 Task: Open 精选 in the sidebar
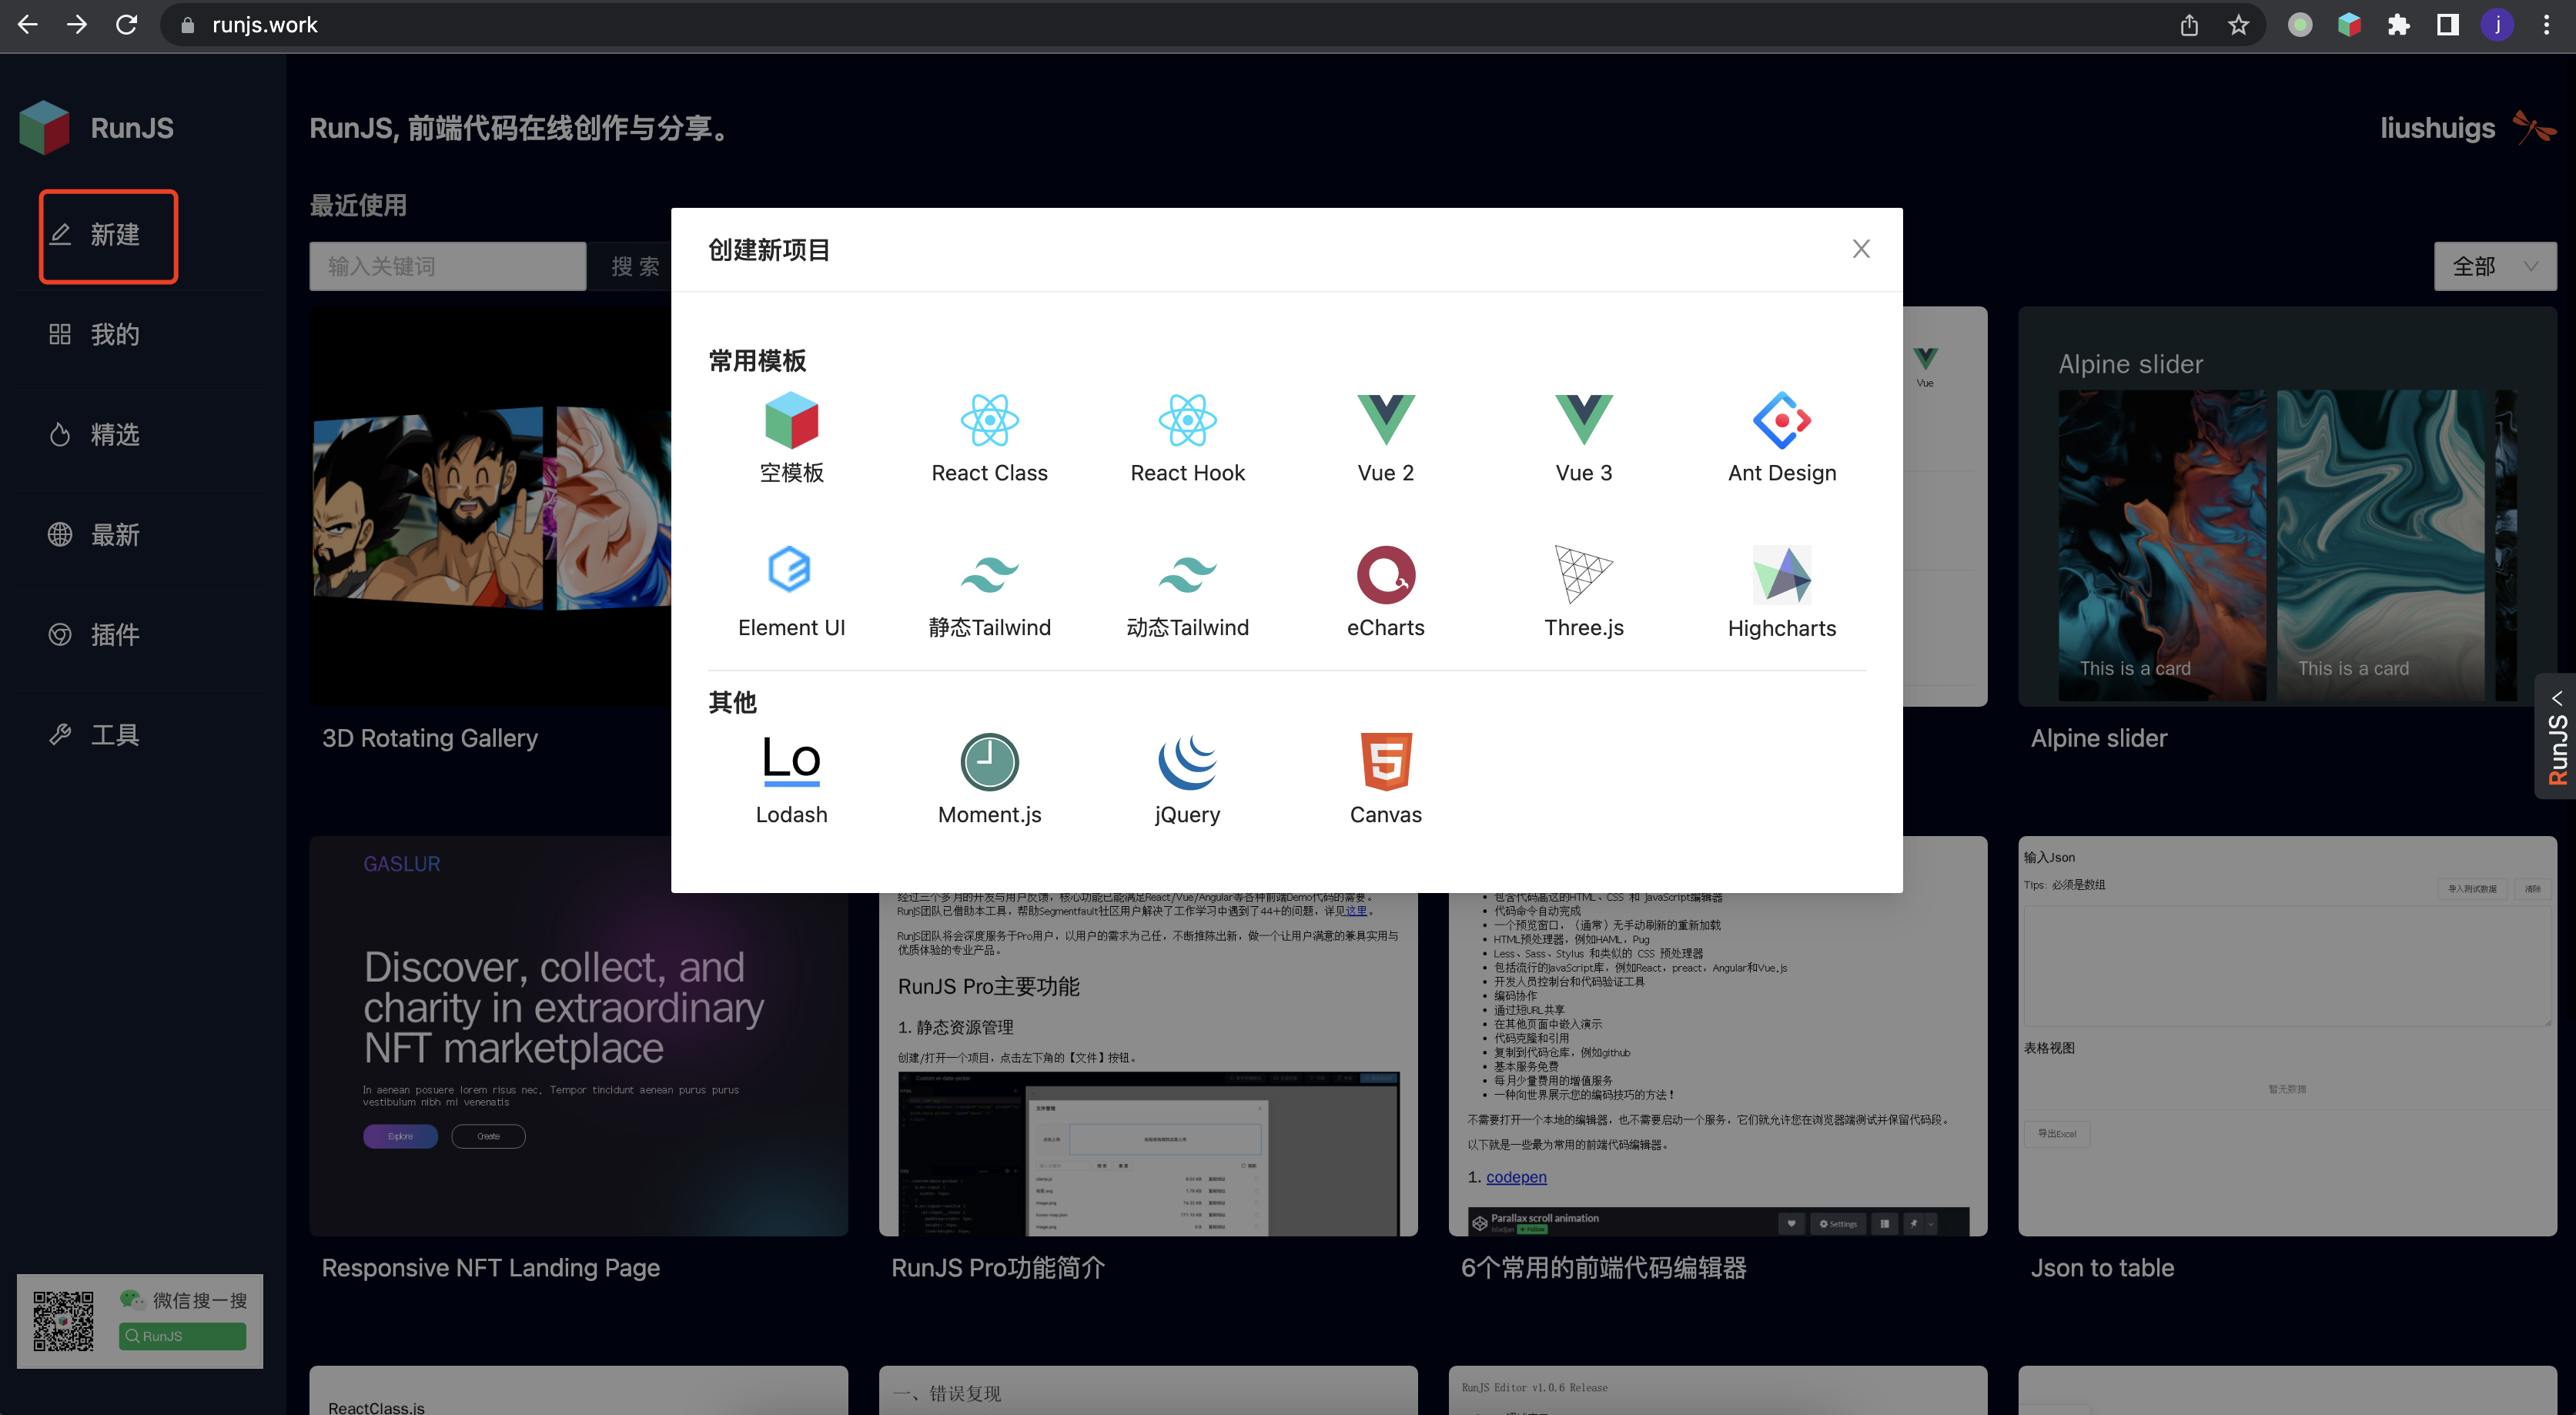click(95, 434)
